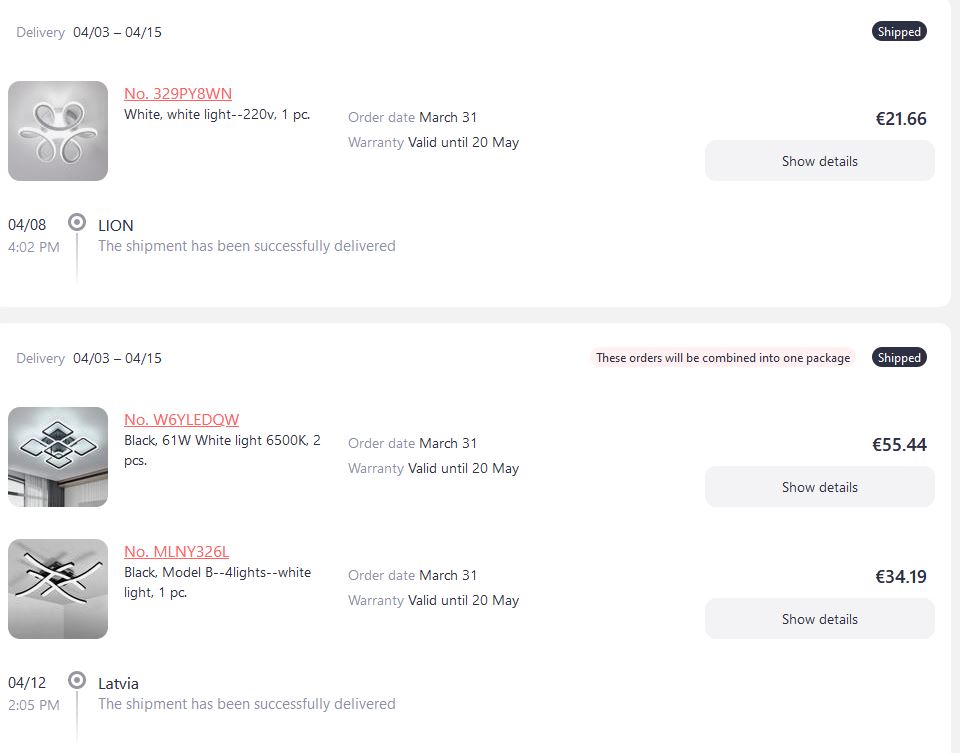Click the combined-into-one-package notice label
Viewport: 960px width, 753px height.
coord(723,358)
